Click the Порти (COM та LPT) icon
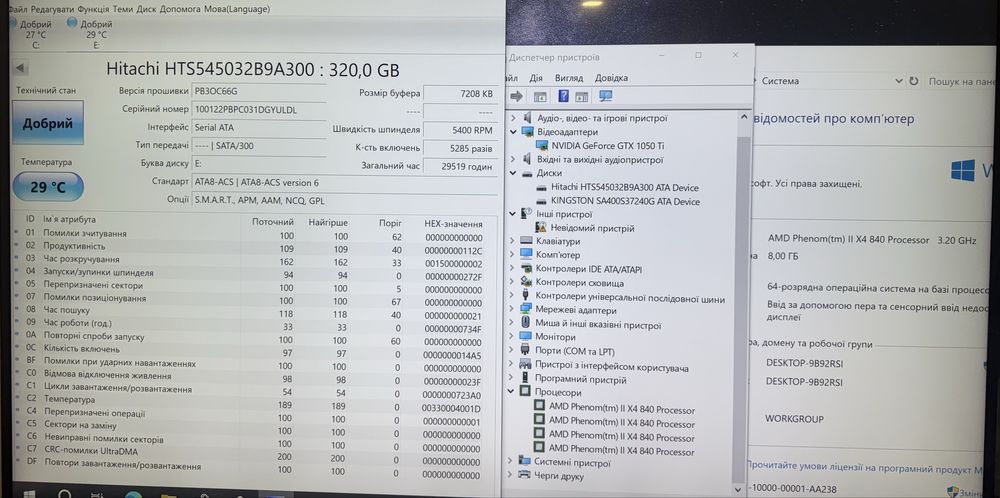This screenshot has width=1000, height=498. 526,349
